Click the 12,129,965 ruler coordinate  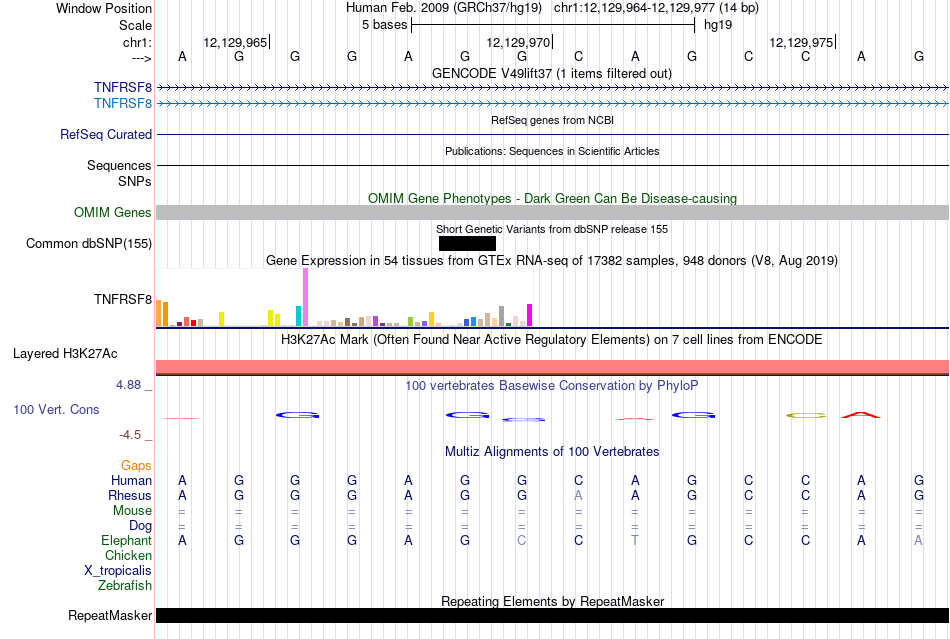[x=235, y=42]
